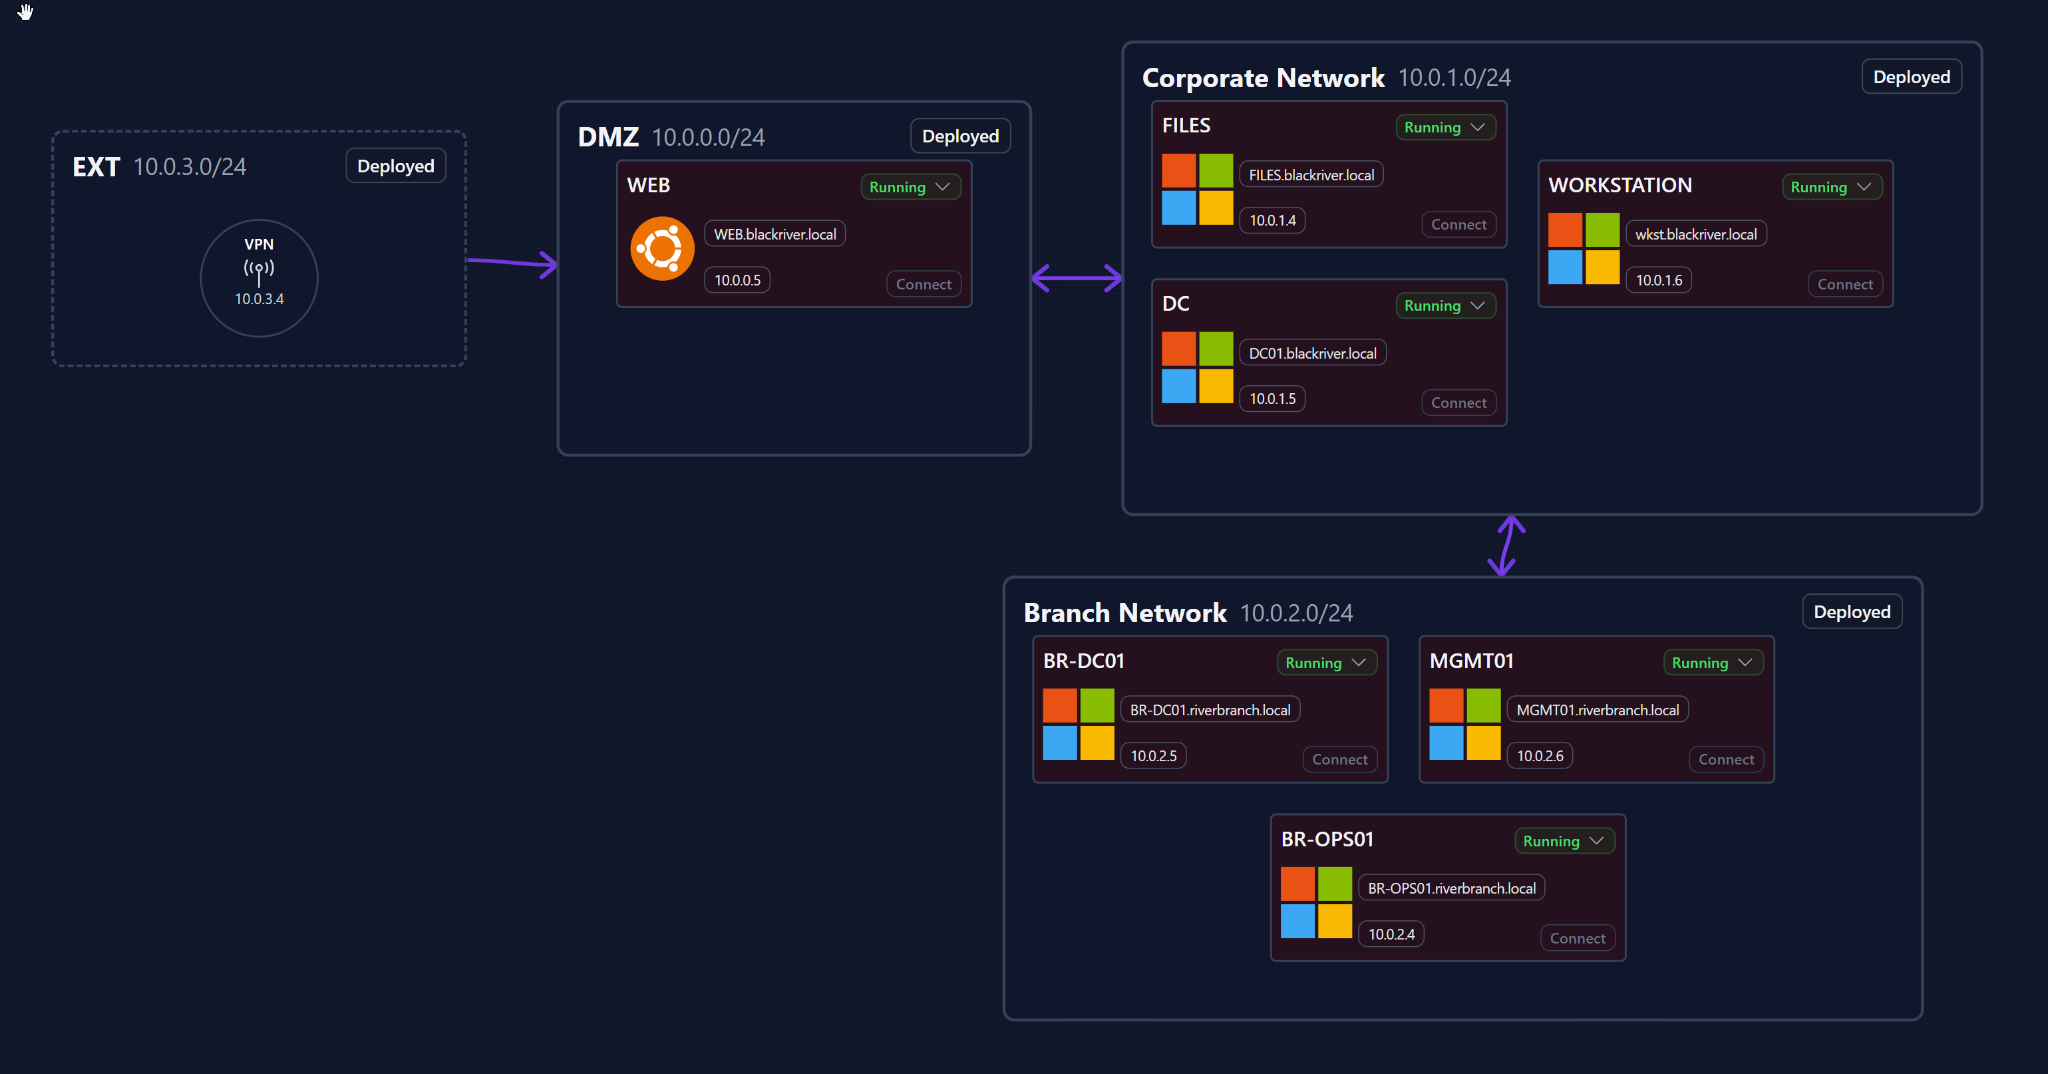Click the Windows logo on FILES machine
The width and height of the screenshot is (2048, 1074).
tap(1197, 189)
